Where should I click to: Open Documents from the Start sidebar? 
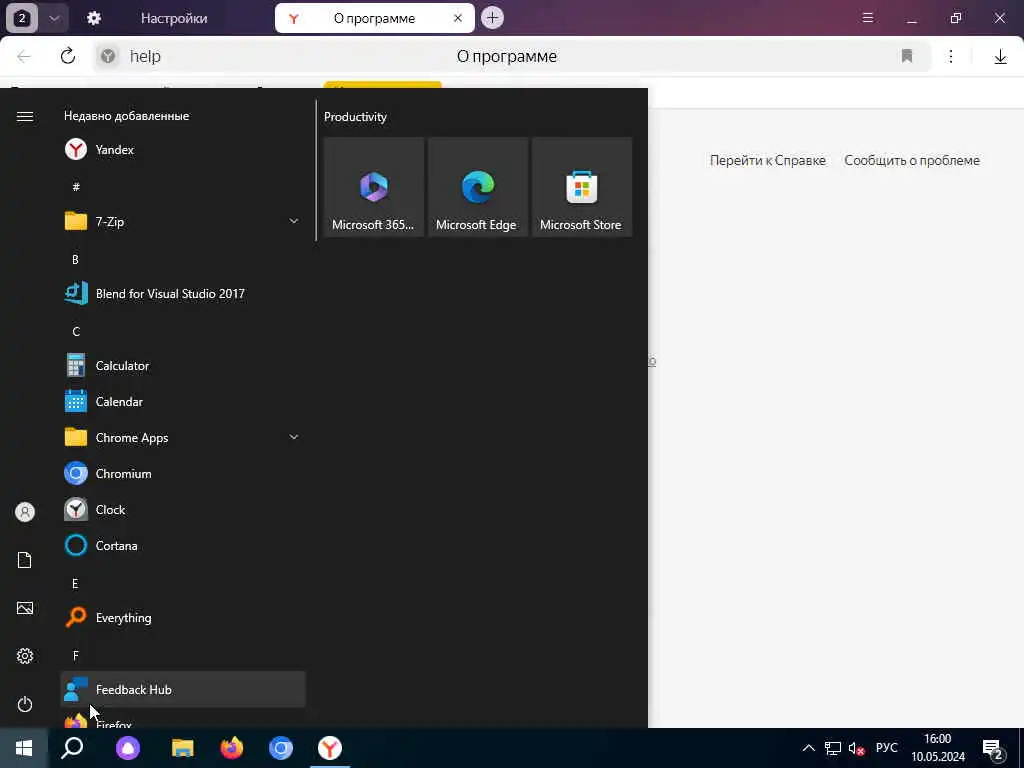(x=25, y=560)
